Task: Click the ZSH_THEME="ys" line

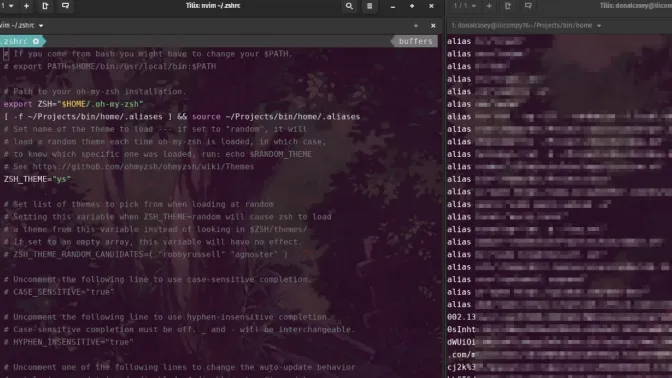Action: coord(37,179)
